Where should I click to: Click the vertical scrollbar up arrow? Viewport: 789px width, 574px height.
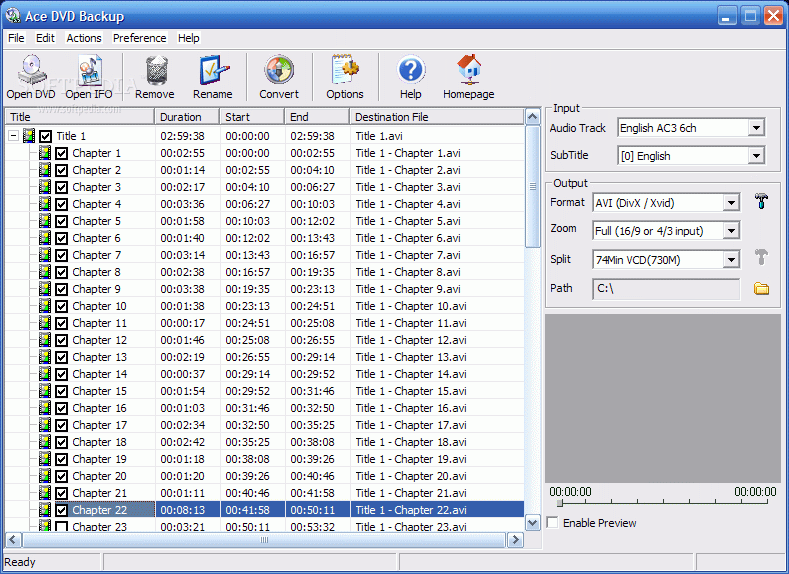pyautogui.click(x=532, y=117)
